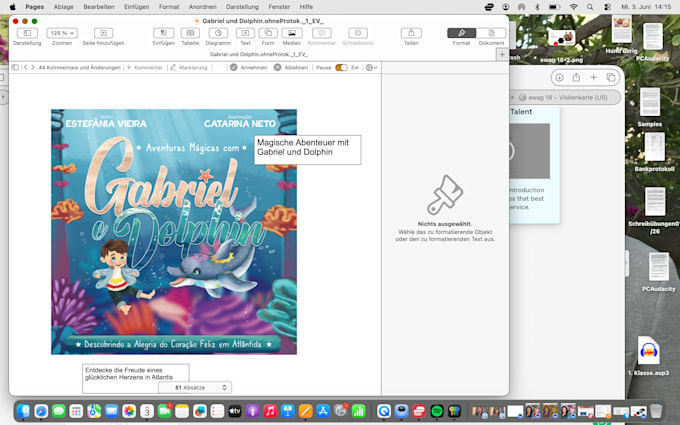Toggle change tracking Pause/Ein switch

click(341, 67)
